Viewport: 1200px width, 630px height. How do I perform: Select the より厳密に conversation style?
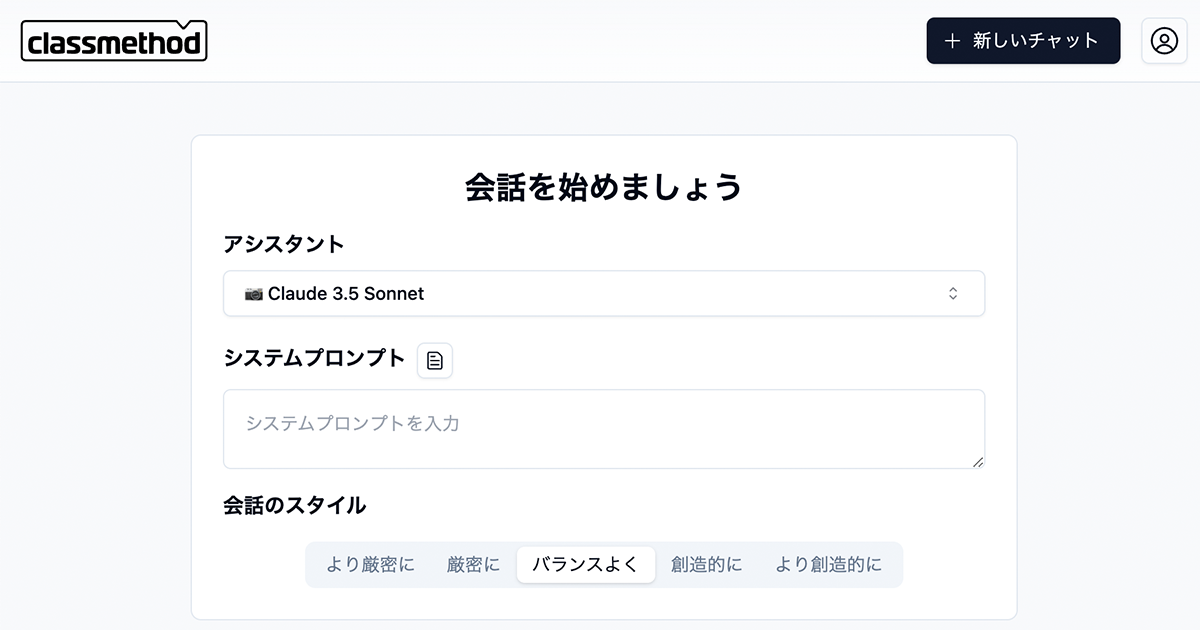370,565
